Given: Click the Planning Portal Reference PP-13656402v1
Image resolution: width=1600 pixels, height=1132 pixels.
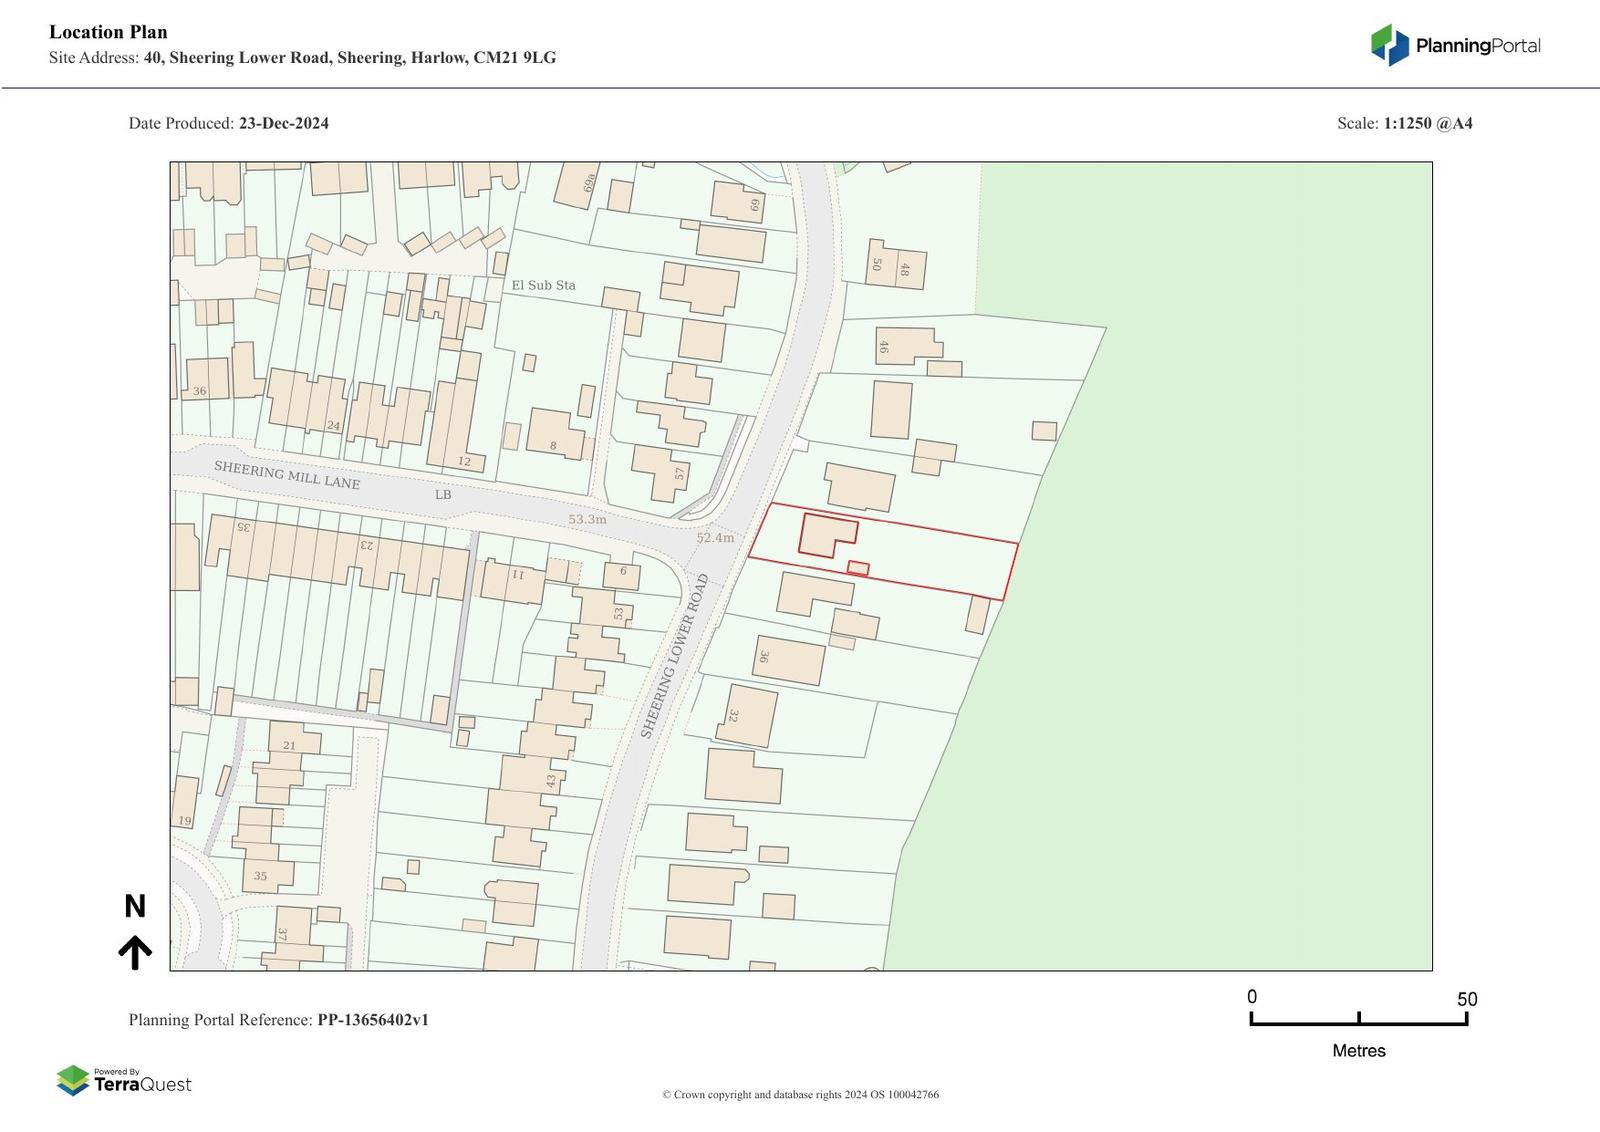Looking at the screenshot, I should point(278,1020).
